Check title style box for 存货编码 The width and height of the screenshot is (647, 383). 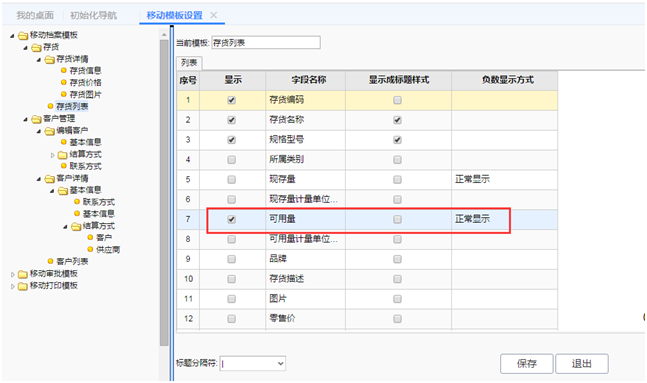397,100
